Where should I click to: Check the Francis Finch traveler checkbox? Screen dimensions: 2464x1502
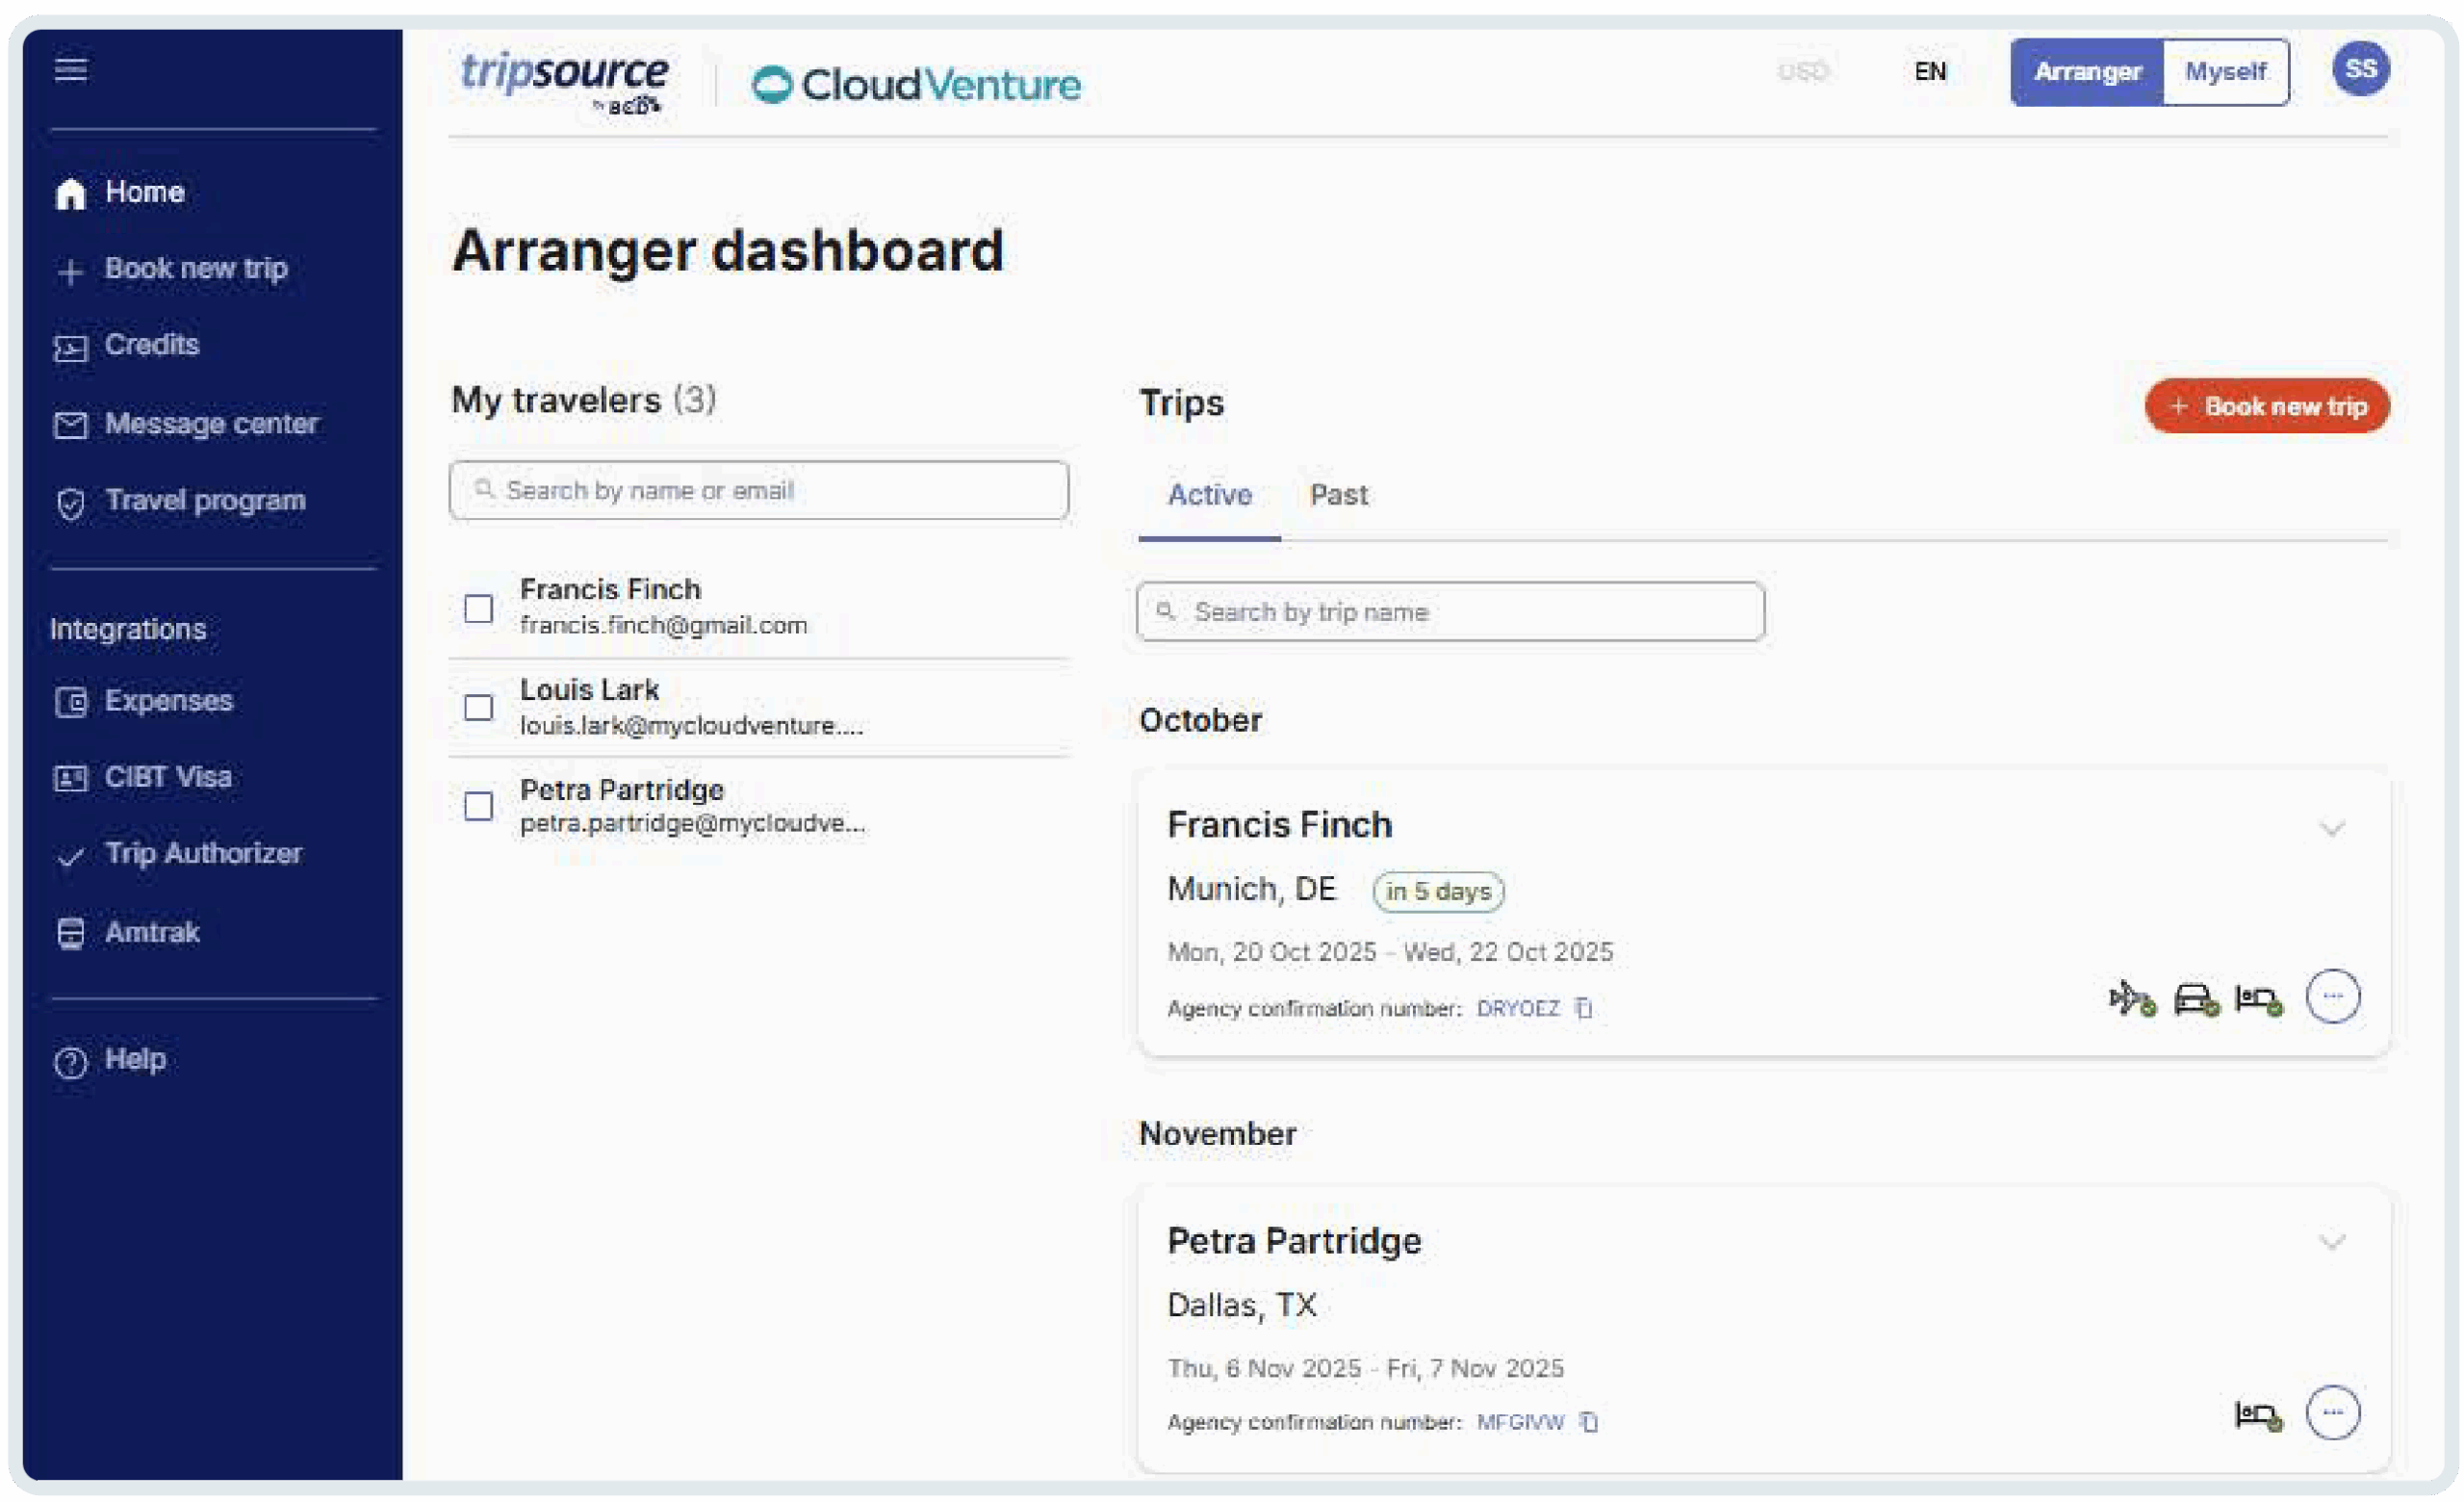[x=479, y=608]
